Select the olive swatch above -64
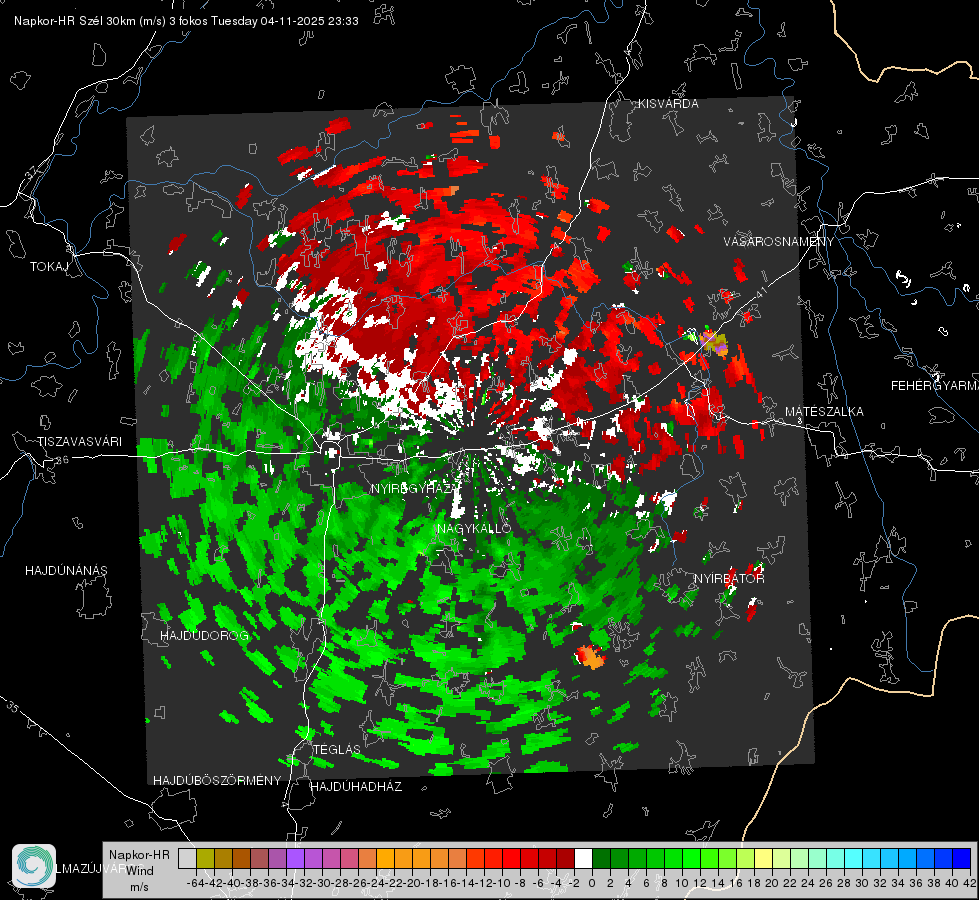Viewport: 979px width, 900px height. click(205, 858)
